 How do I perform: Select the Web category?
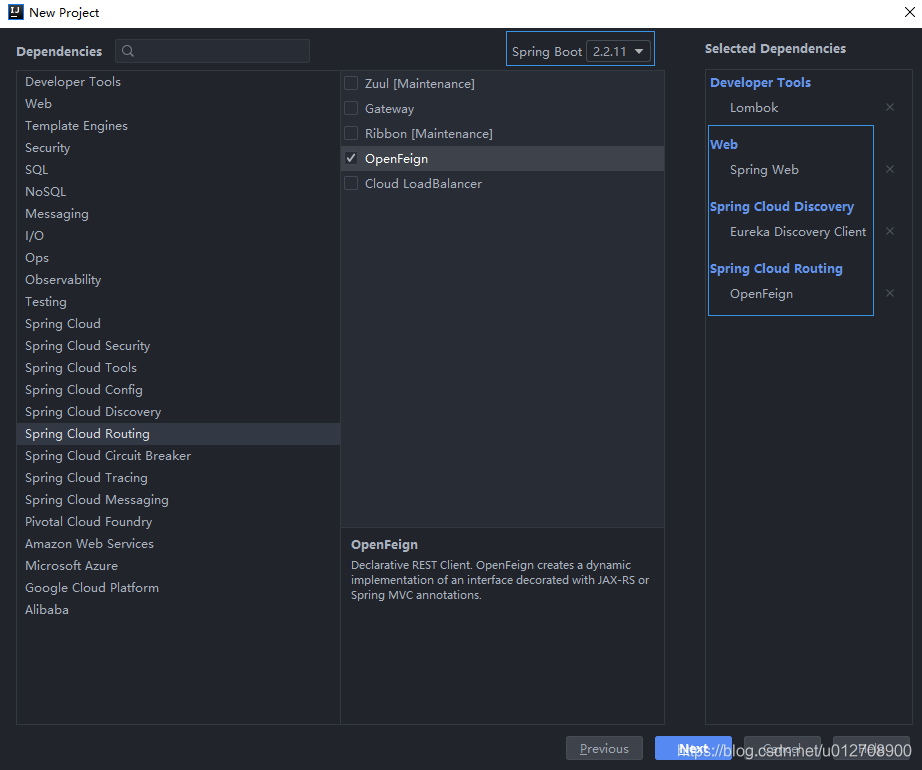pyautogui.click(x=178, y=103)
